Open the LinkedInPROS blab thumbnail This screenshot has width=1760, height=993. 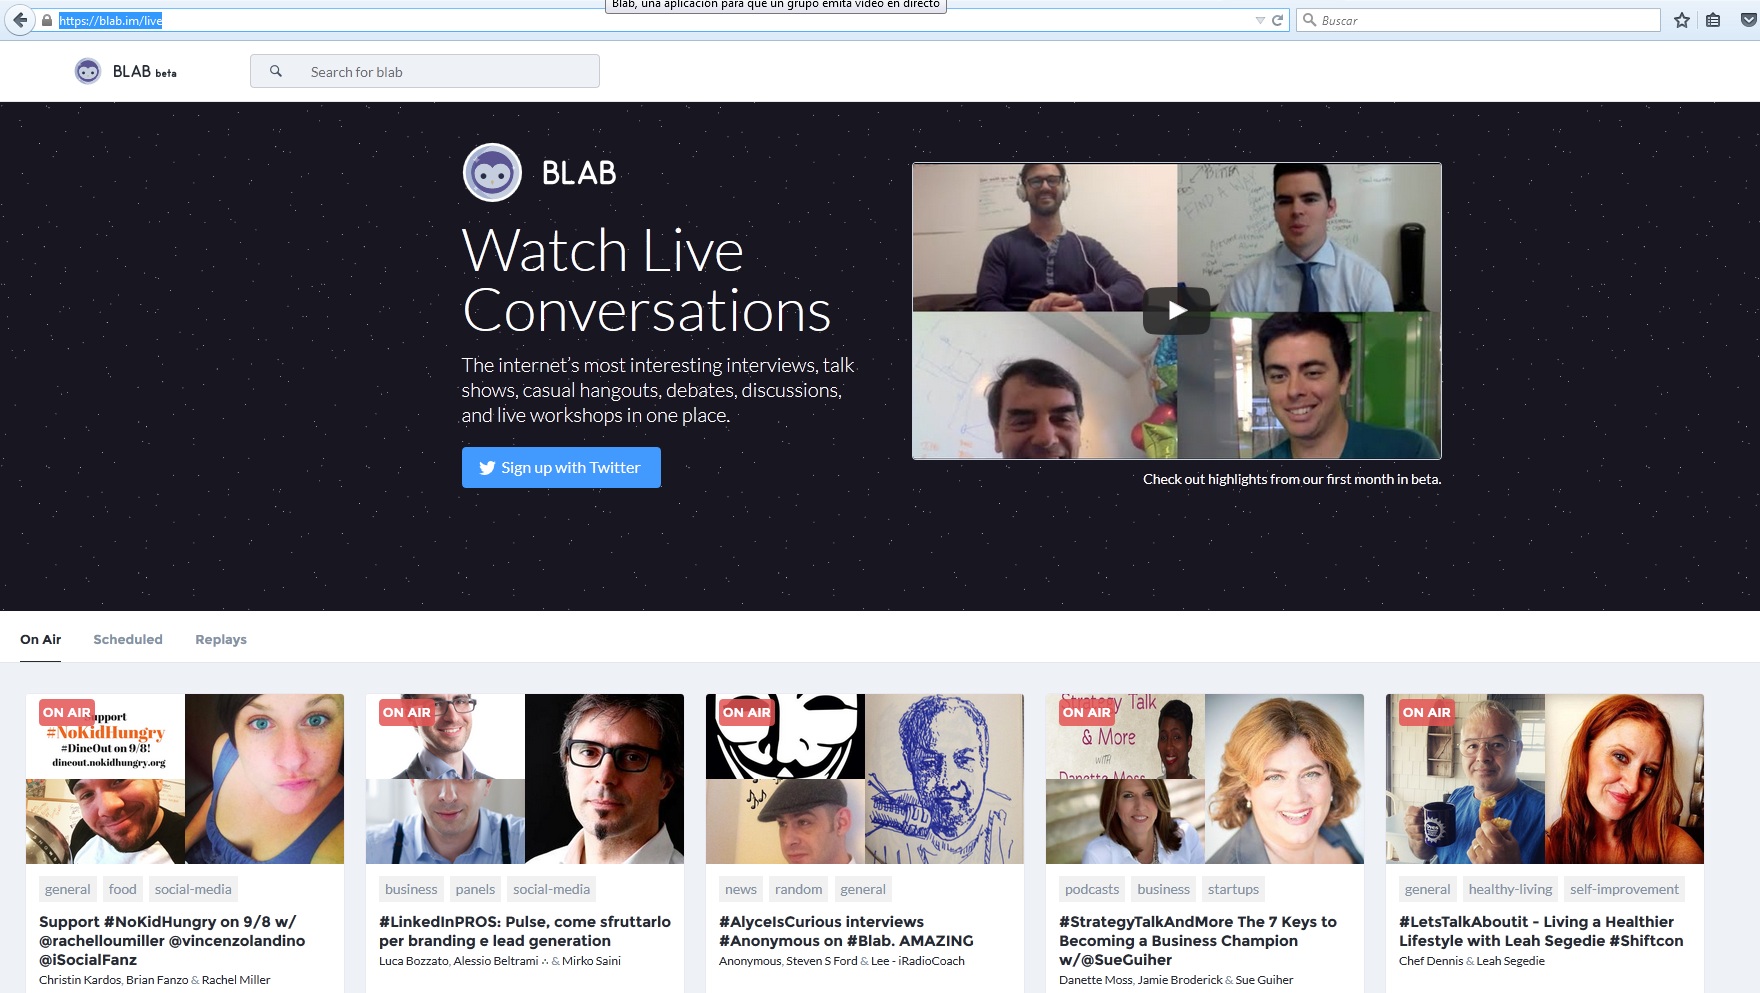(525, 779)
